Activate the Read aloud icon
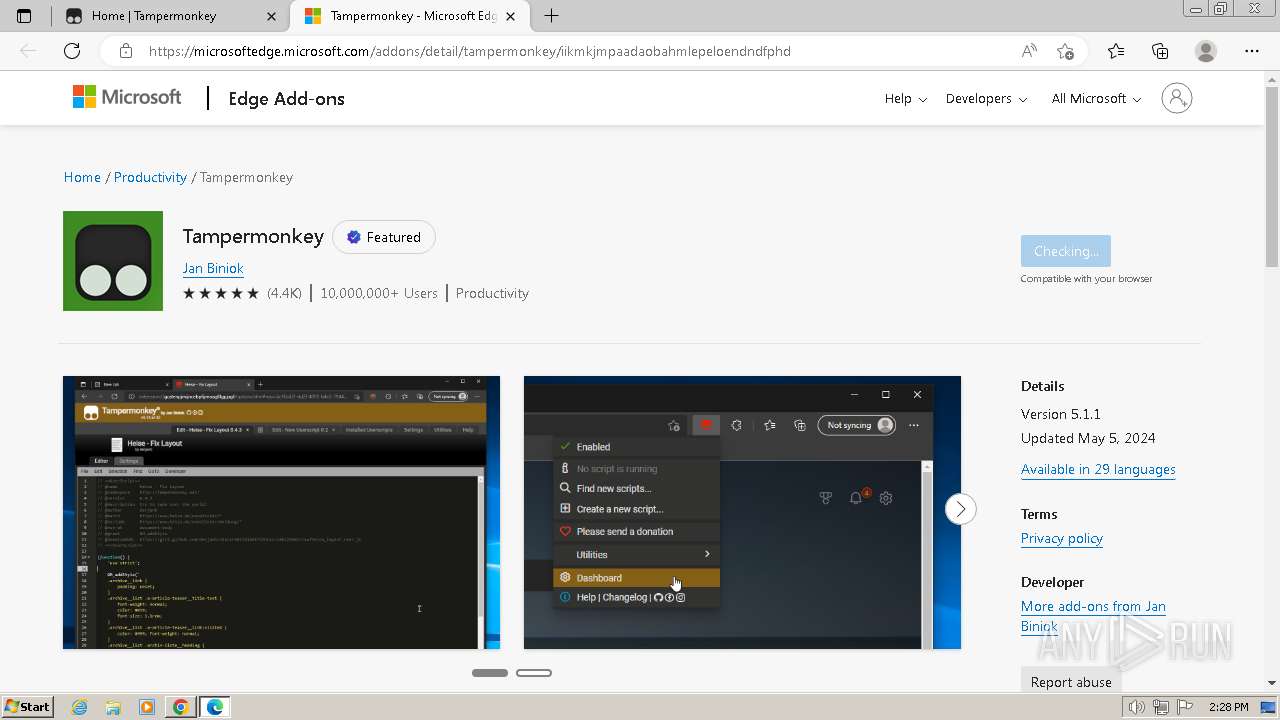 click(1029, 51)
